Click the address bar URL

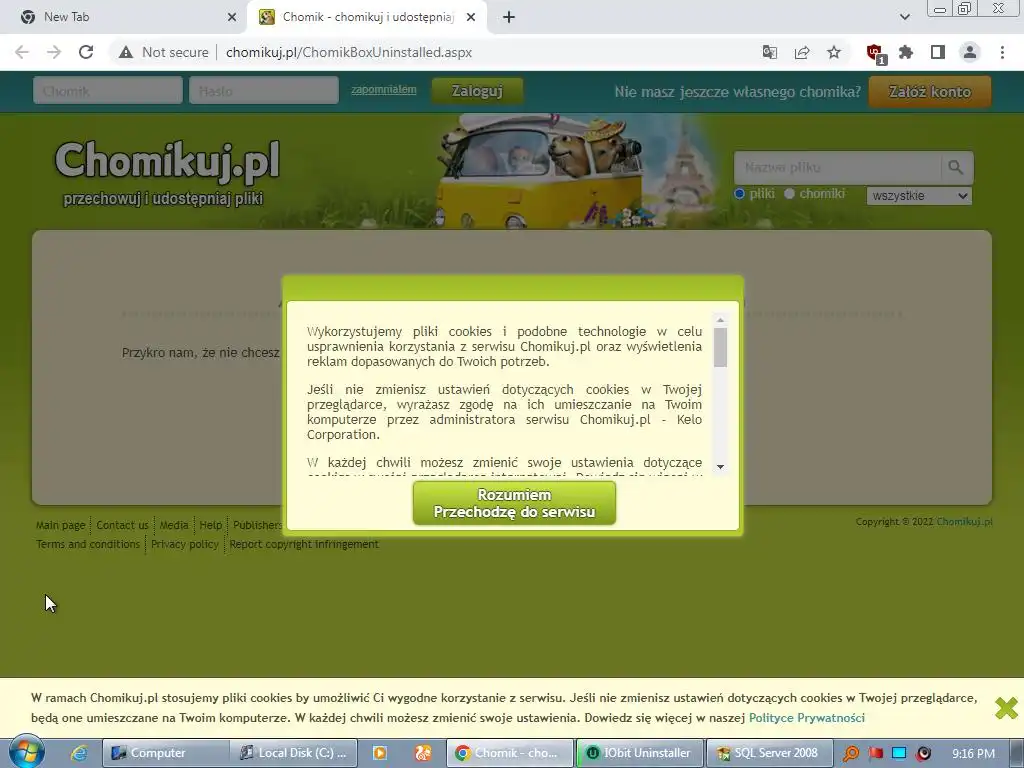pyautogui.click(x=349, y=52)
